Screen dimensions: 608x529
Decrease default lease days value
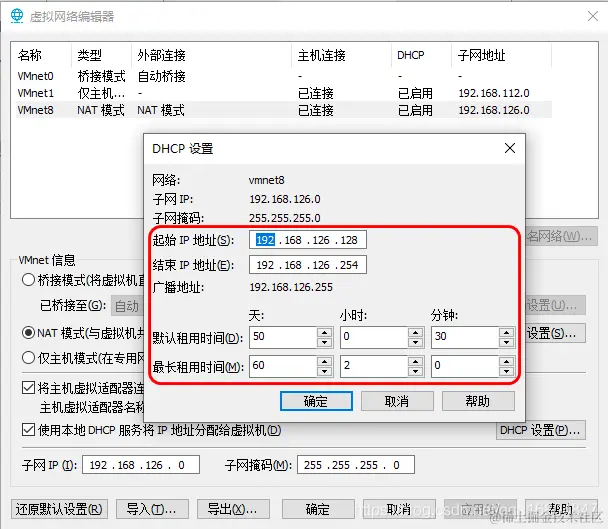click(x=324, y=342)
